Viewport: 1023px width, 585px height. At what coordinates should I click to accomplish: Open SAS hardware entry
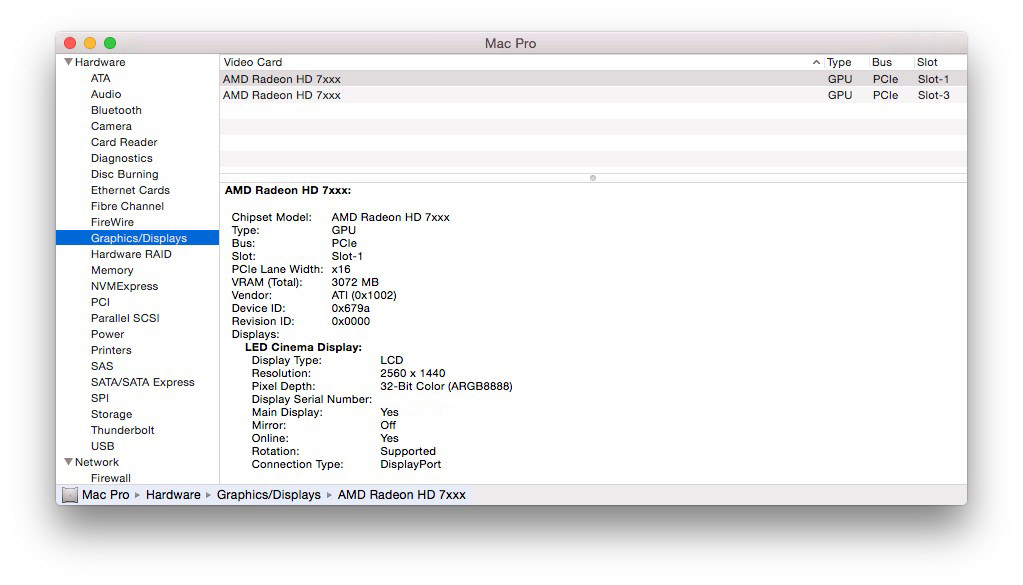point(102,366)
